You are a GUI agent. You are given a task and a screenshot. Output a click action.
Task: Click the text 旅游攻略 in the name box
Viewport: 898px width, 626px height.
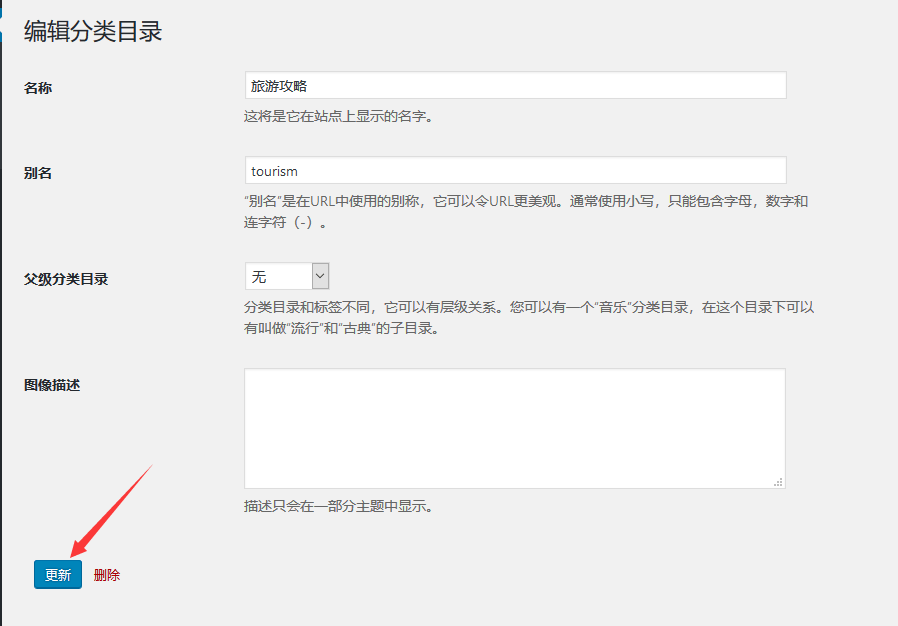coord(279,86)
